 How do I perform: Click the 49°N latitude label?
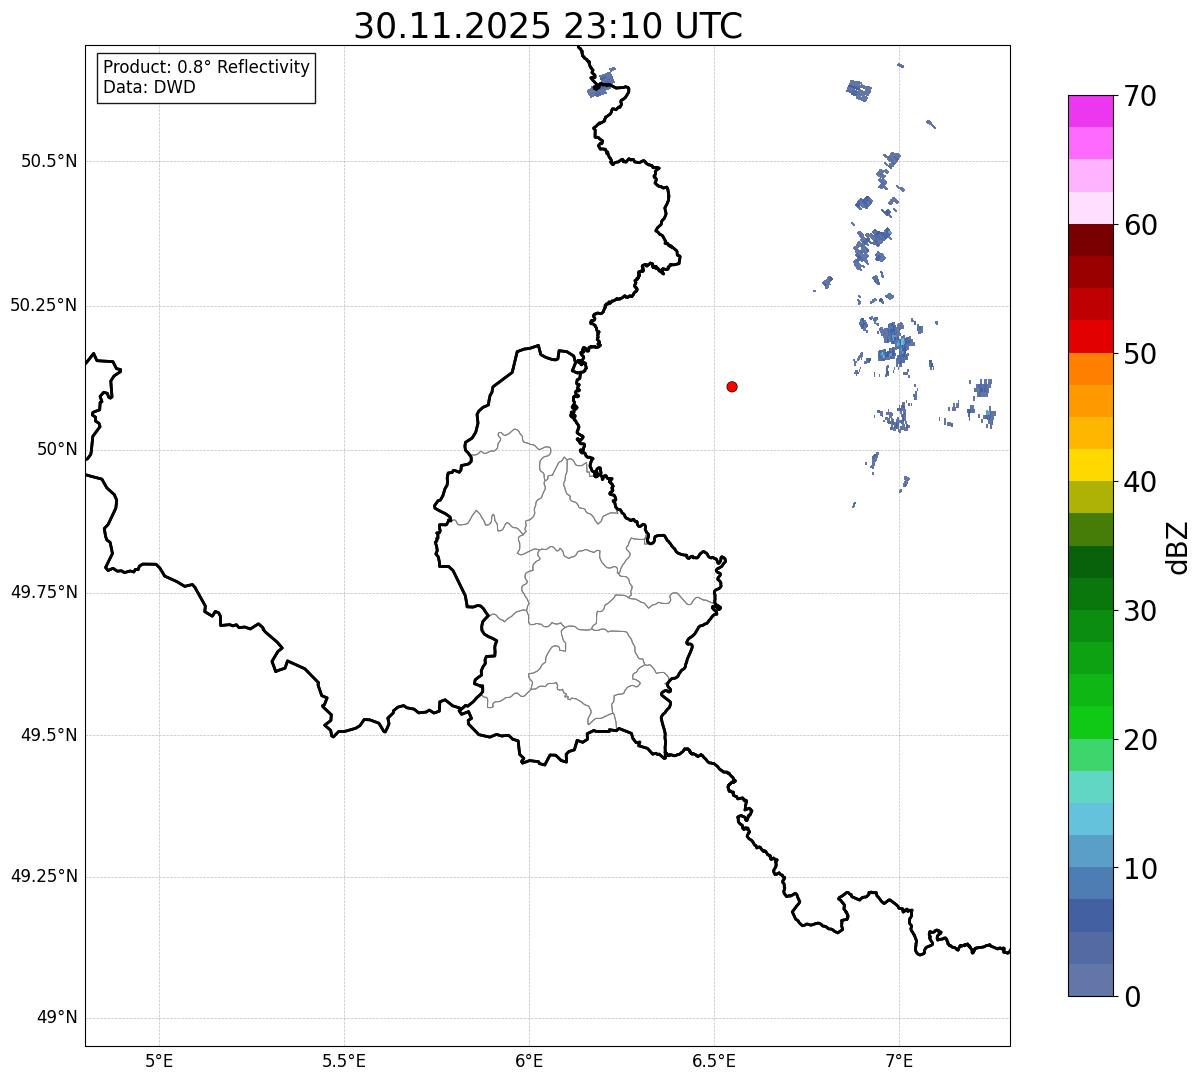point(57,1018)
